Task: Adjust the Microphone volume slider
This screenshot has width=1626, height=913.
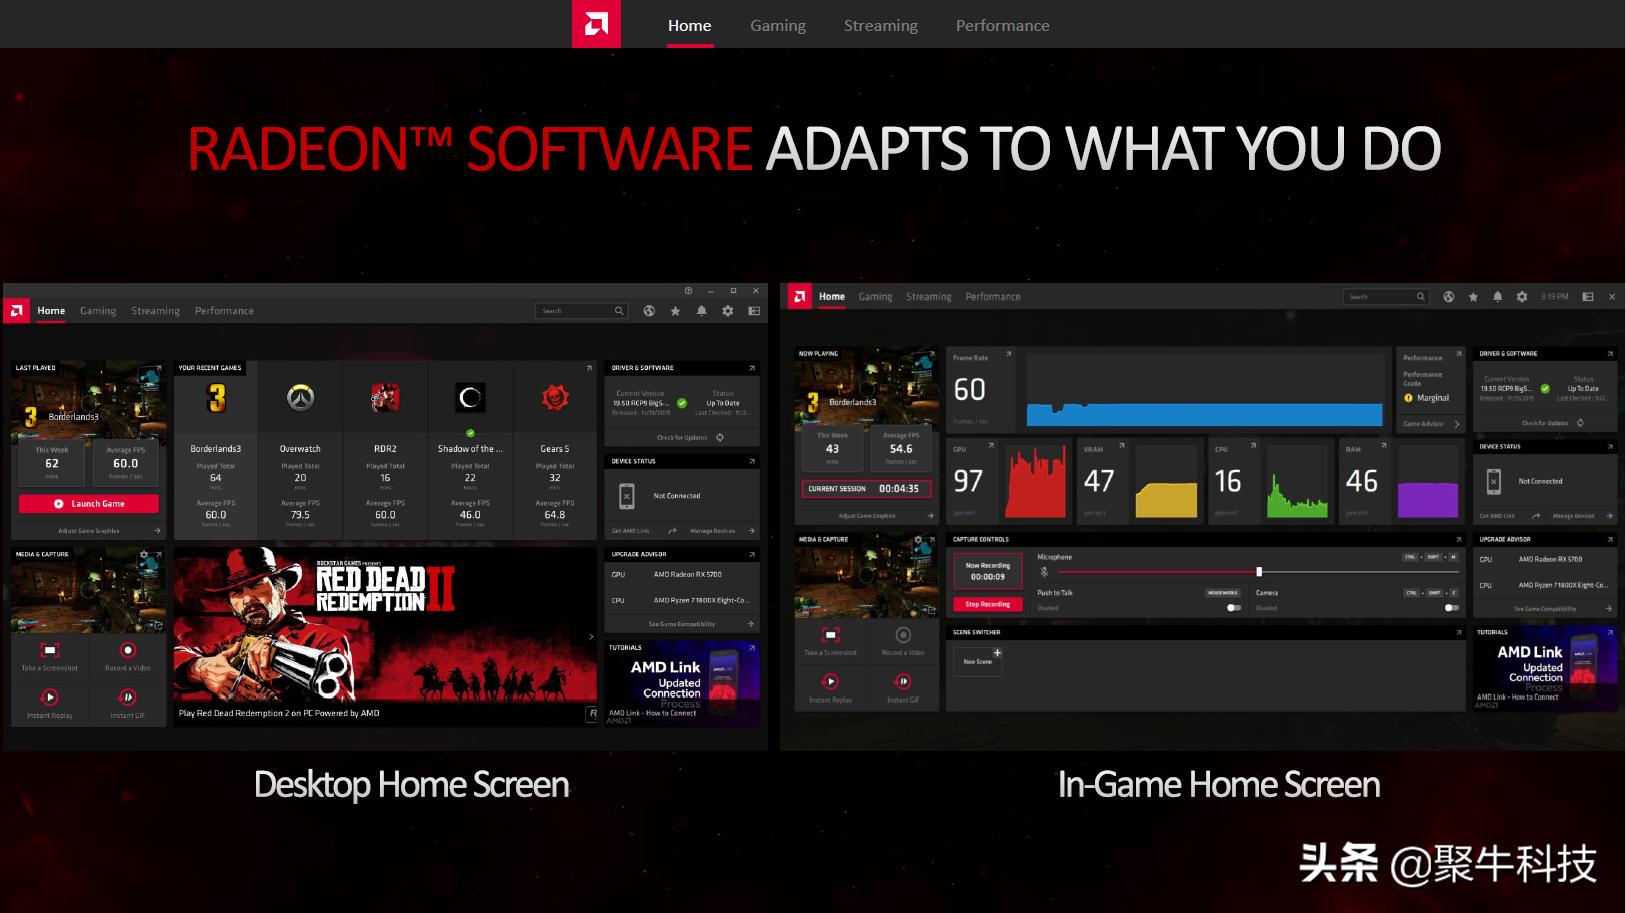Action: pos(1258,573)
